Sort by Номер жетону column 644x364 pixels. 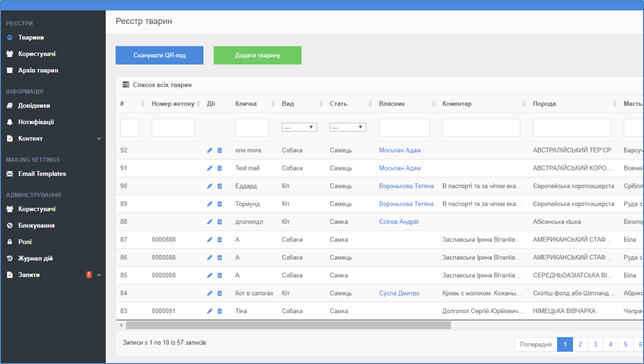[198, 104]
